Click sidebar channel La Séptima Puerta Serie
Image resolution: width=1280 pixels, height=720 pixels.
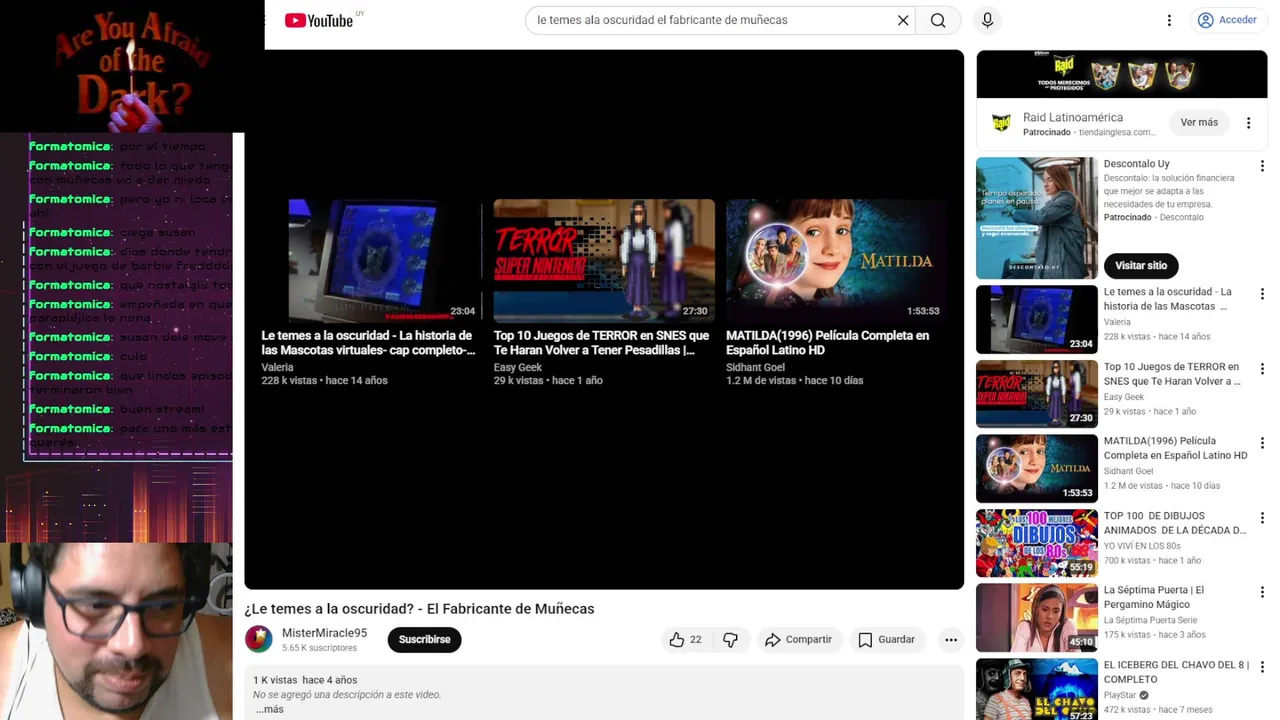point(1151,620)
